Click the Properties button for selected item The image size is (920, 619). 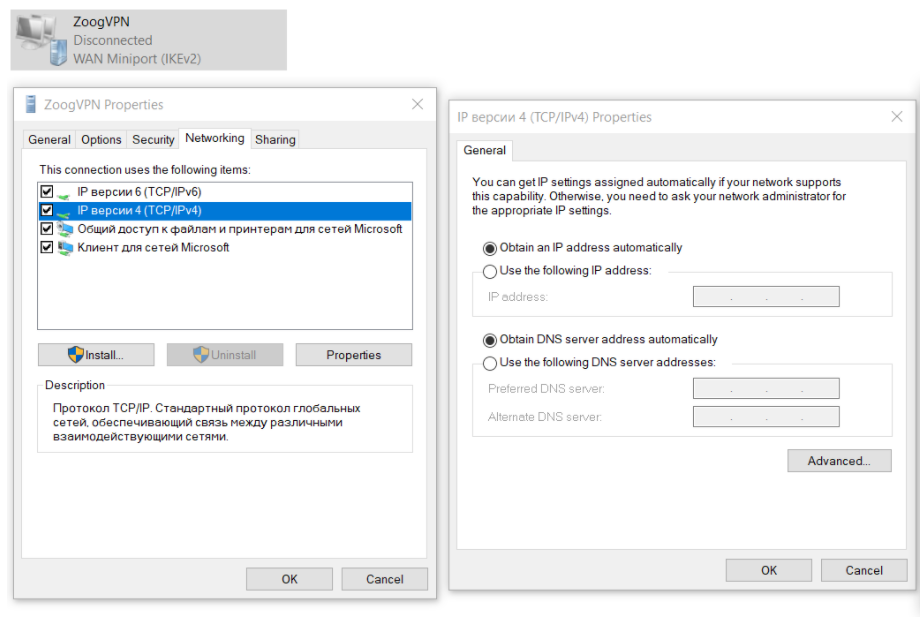click(x=353, y=355)
